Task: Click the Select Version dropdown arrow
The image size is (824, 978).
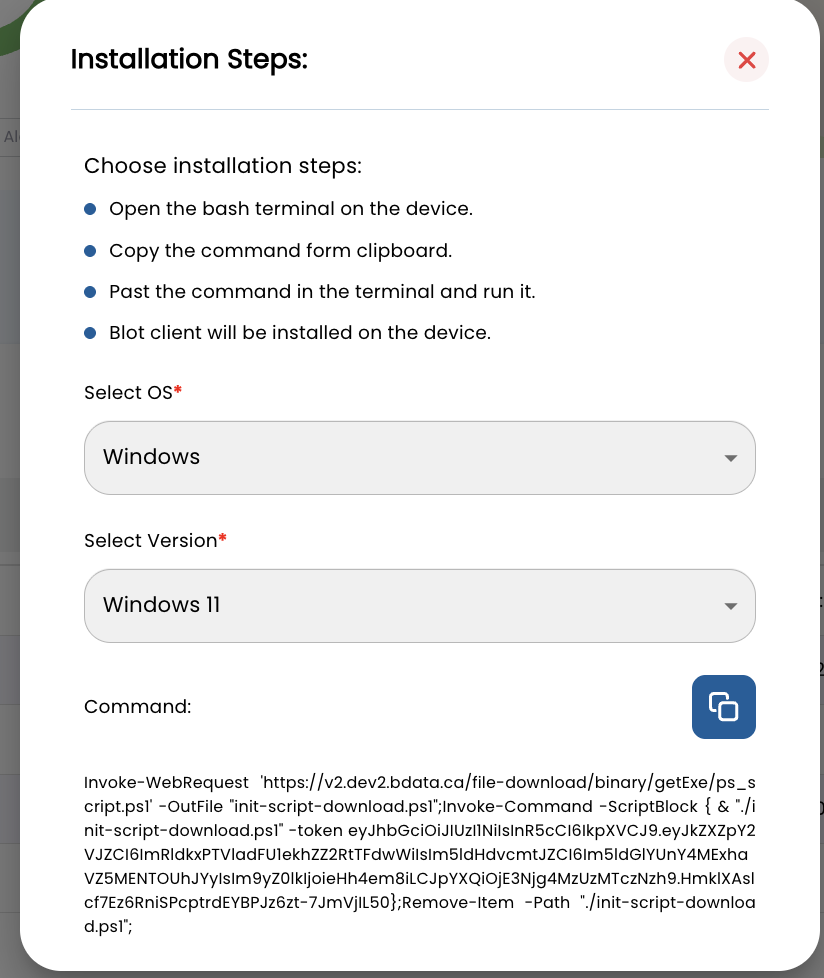Action: coord(729,605)
